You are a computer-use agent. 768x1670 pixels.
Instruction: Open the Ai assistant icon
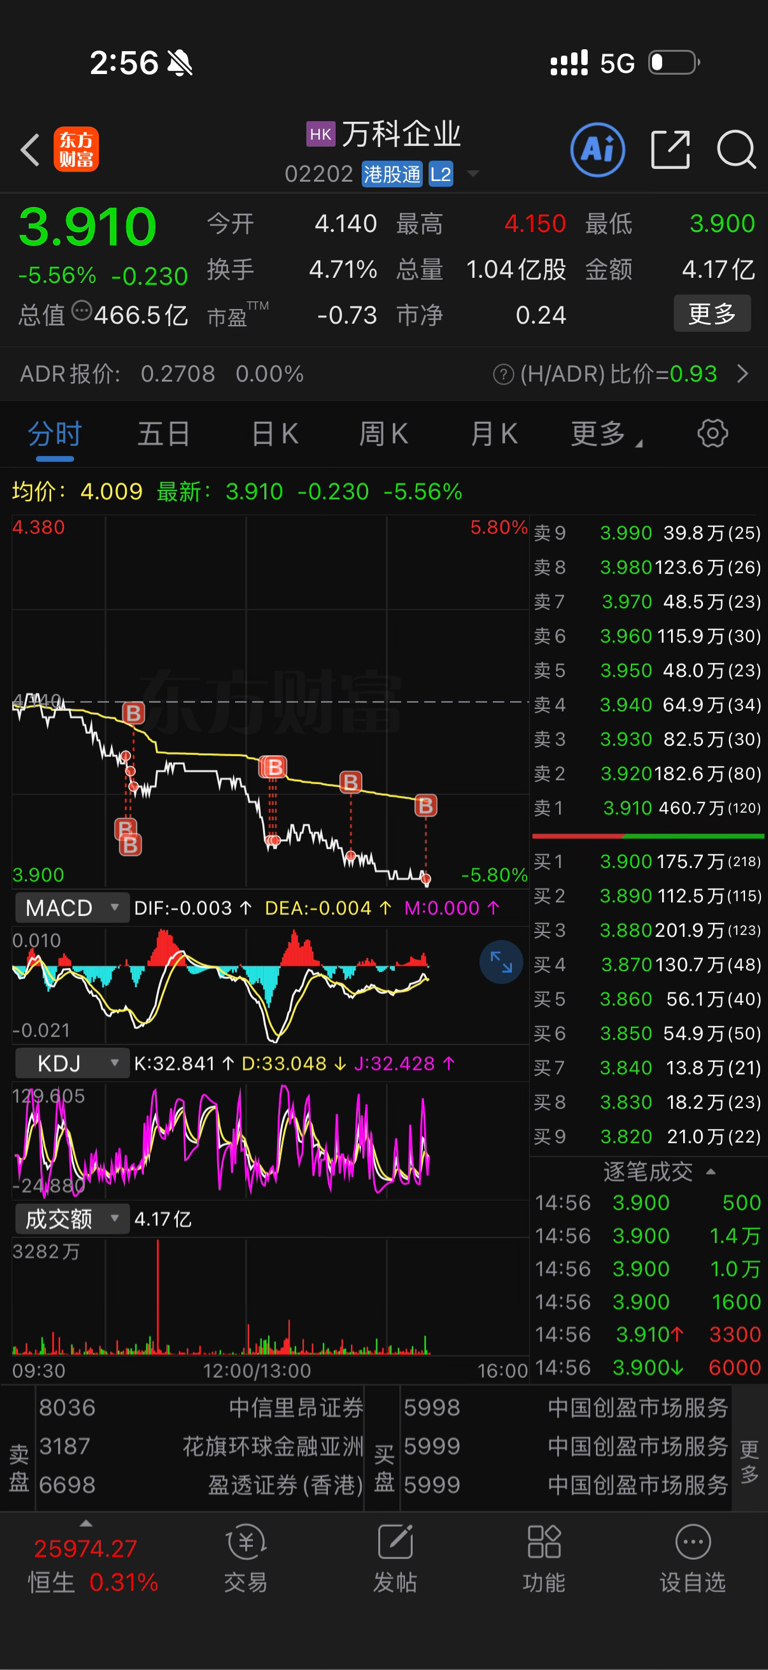tap(598, 150)
